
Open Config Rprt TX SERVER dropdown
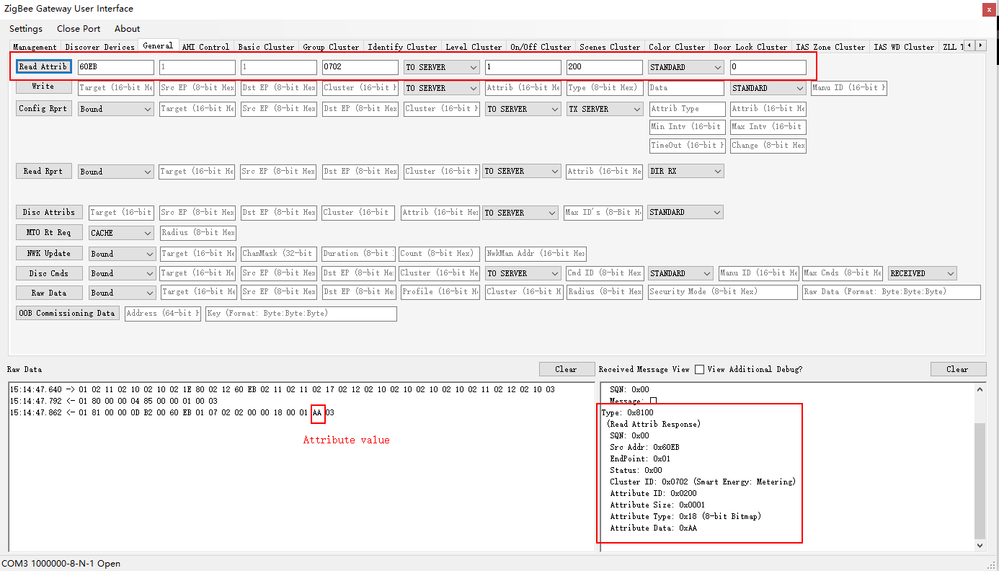pyautogui.click(x=605, y=109)
